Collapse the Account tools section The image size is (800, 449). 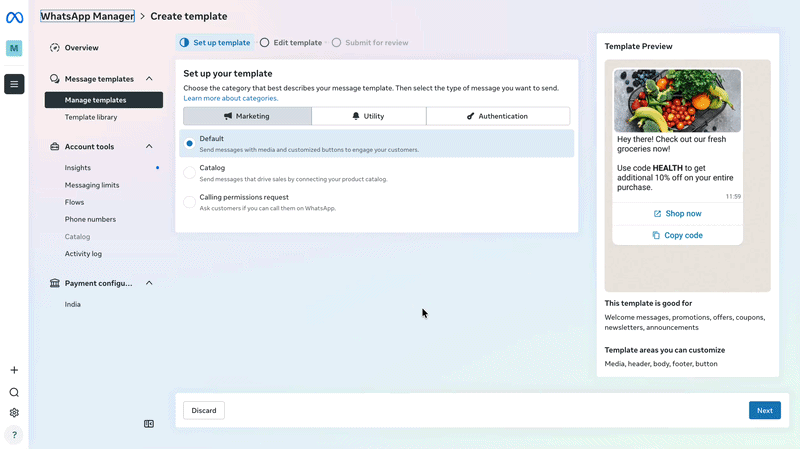click(x=149, y=146)
